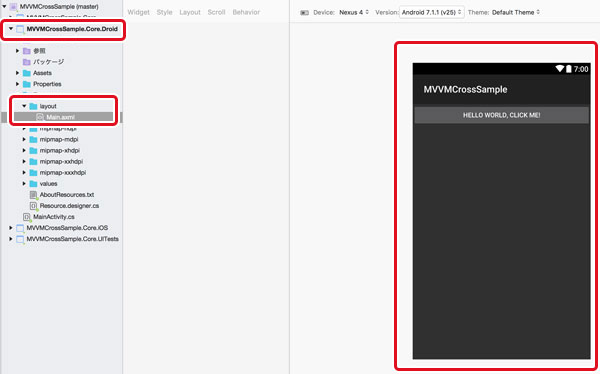
Task: Open the Device dropdown showing Nexus 4
Action: (354, 12)
